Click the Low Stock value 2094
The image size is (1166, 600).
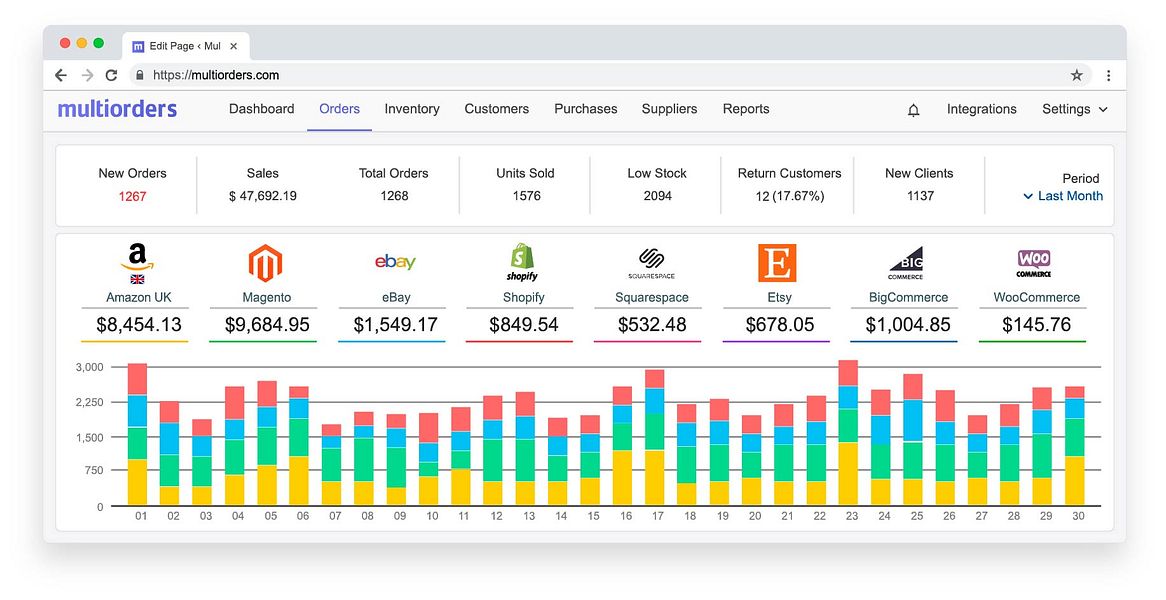[657, 196]
